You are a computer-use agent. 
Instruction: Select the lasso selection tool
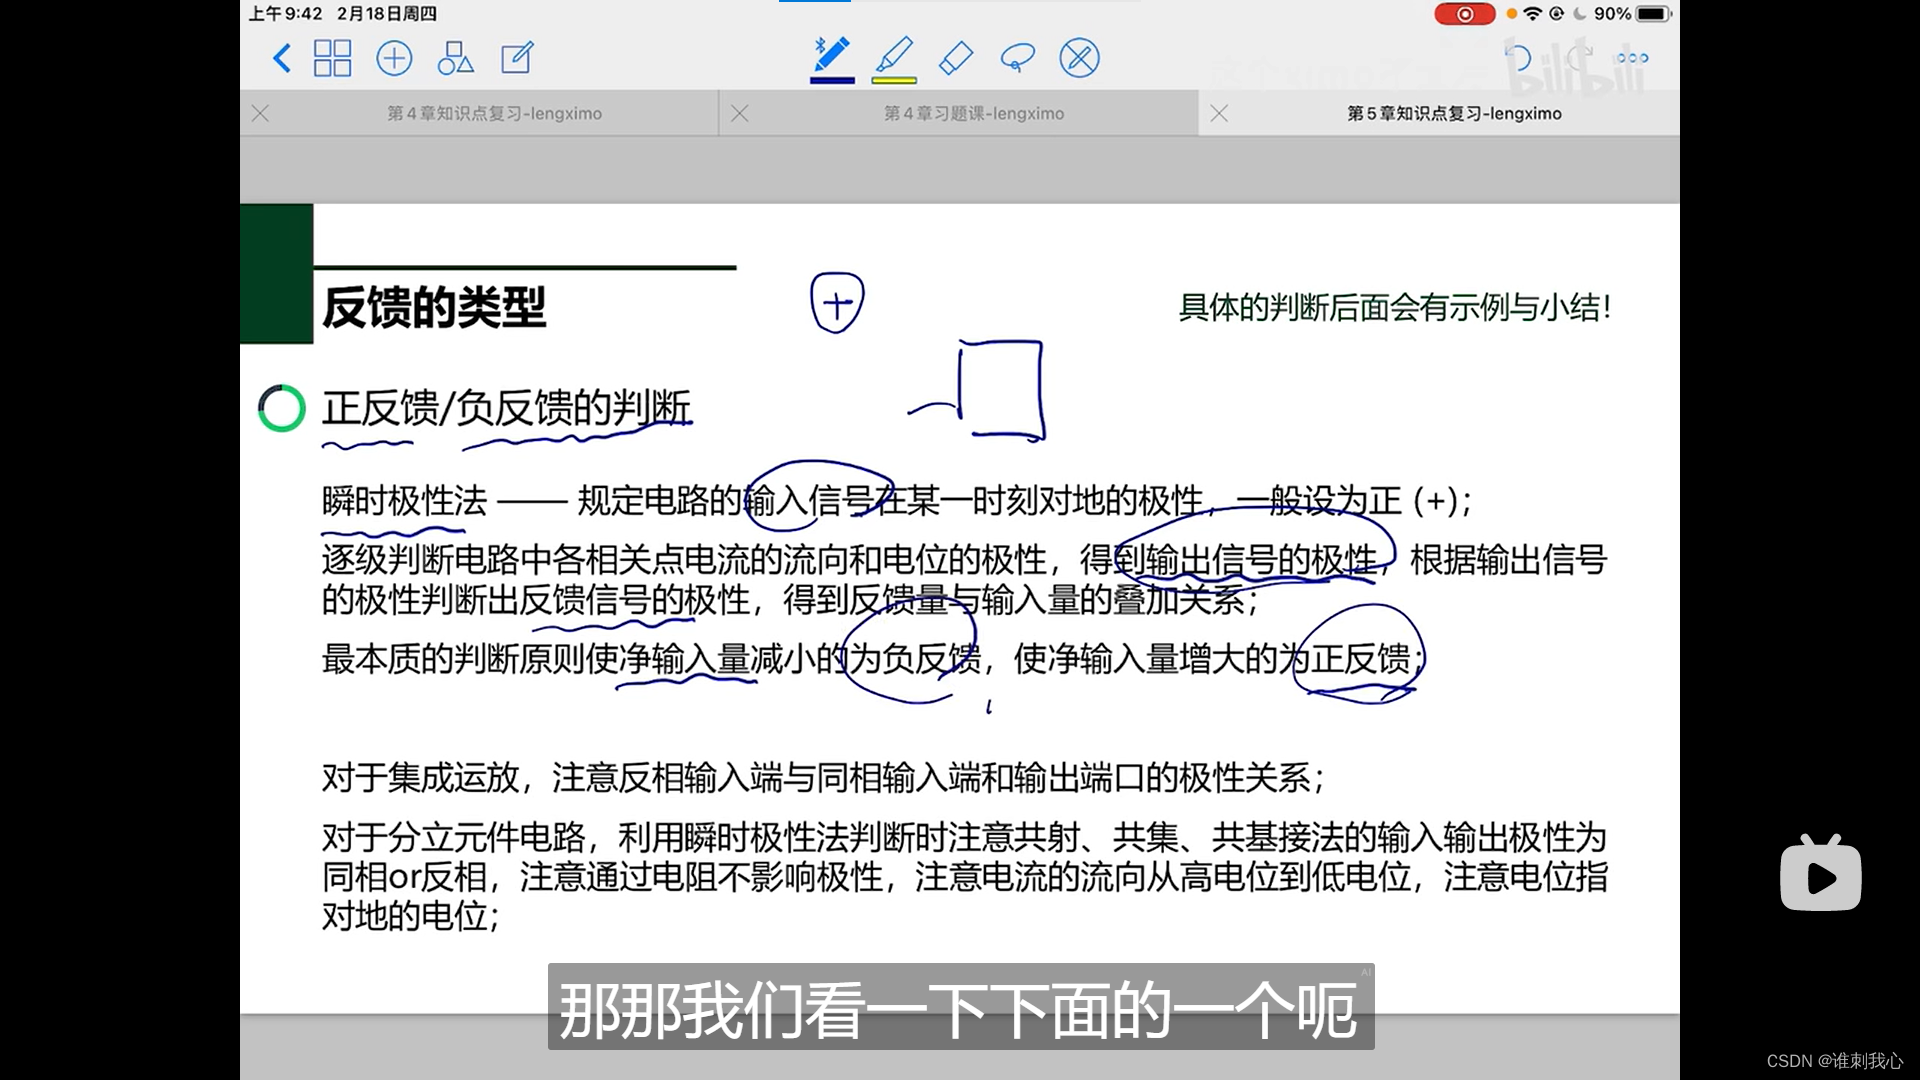coord(1017,58)
